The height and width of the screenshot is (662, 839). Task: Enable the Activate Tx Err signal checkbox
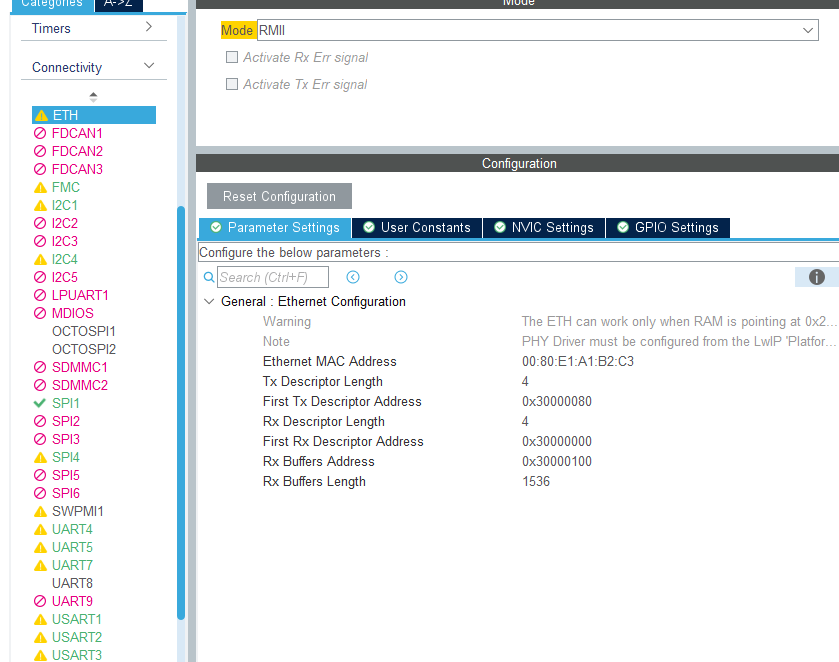click(232, 83)
